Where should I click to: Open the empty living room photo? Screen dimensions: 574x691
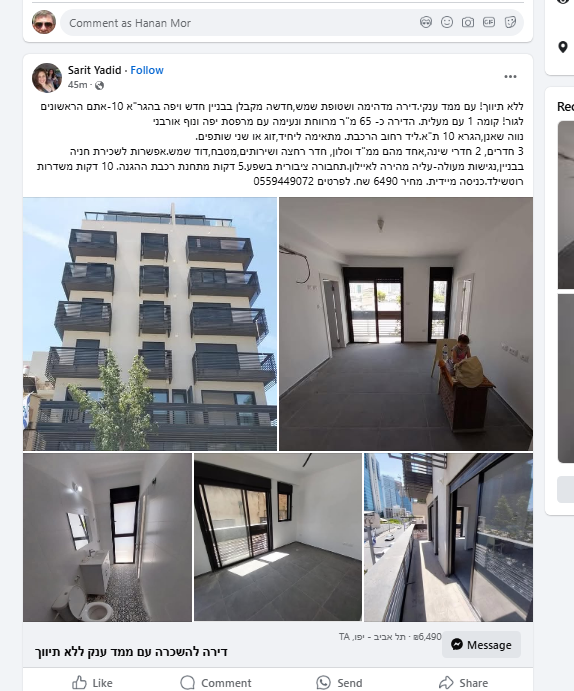[406, 324]
